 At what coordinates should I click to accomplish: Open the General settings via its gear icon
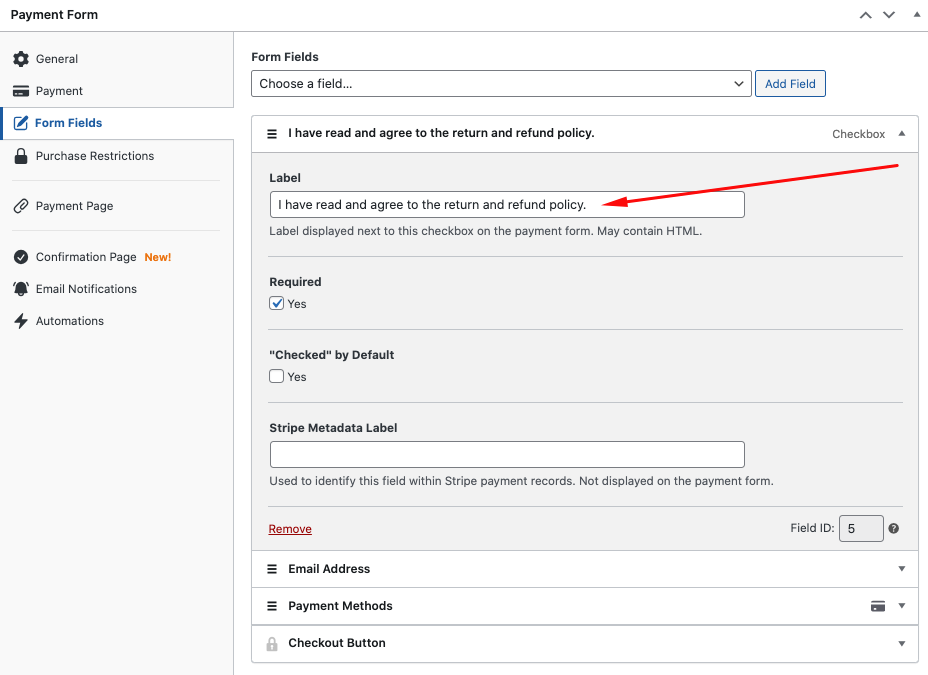[21, 58]
